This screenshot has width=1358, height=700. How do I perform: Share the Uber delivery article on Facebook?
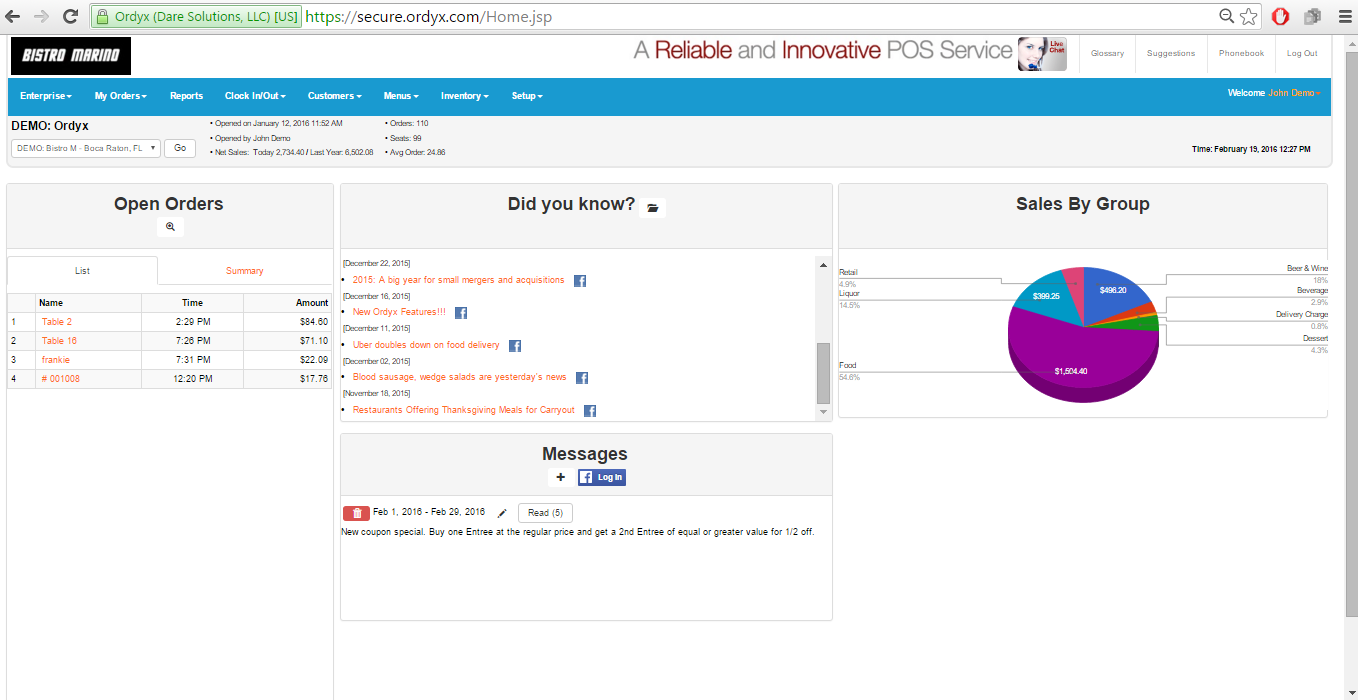pyautogui.click(x=515, y=346)
